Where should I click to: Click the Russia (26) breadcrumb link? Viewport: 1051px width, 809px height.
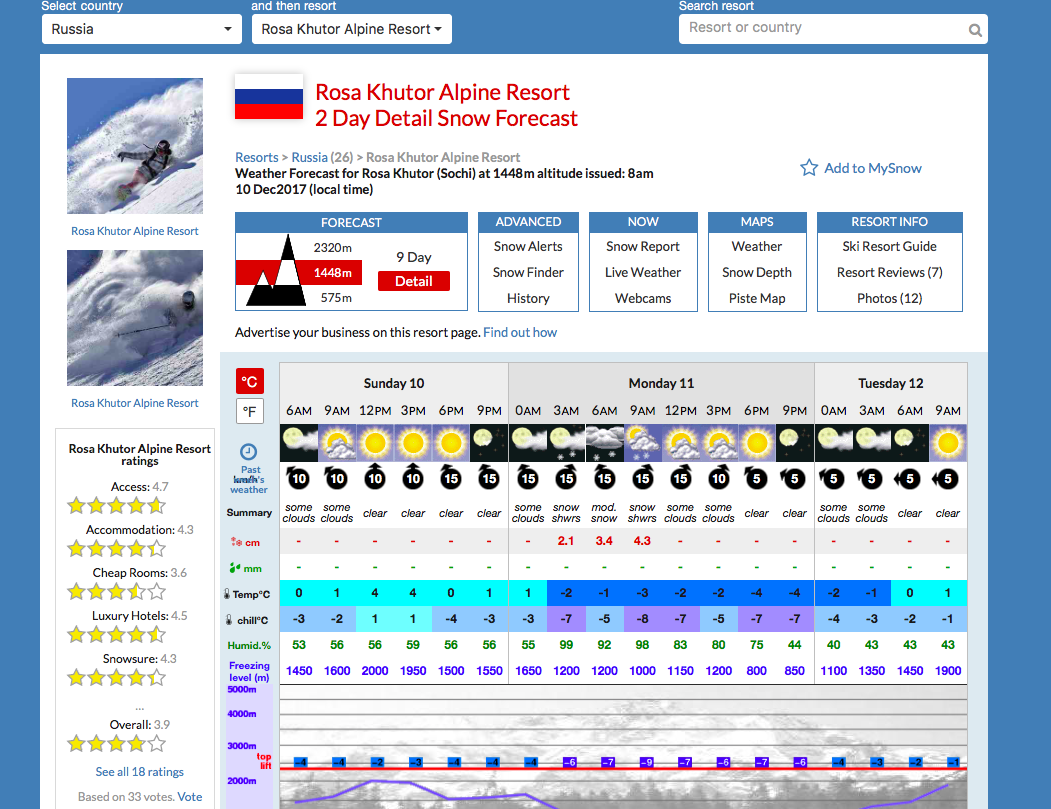tap(322, 157)
